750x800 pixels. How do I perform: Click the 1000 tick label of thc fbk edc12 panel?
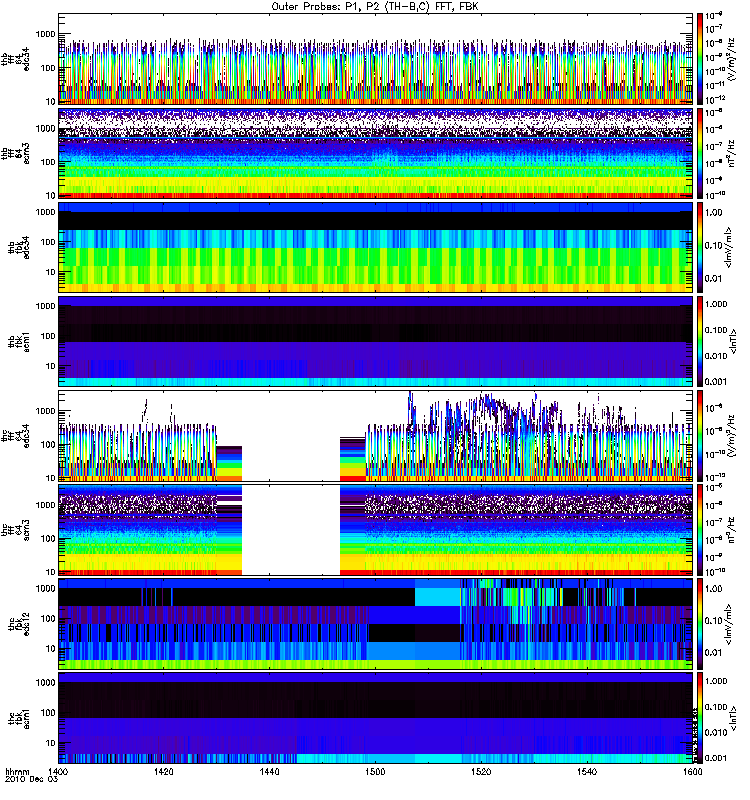point(45,588)
